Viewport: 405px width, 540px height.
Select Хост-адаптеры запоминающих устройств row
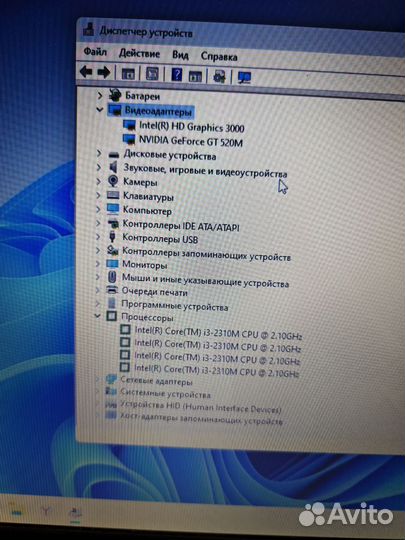[x=201, y=419]
